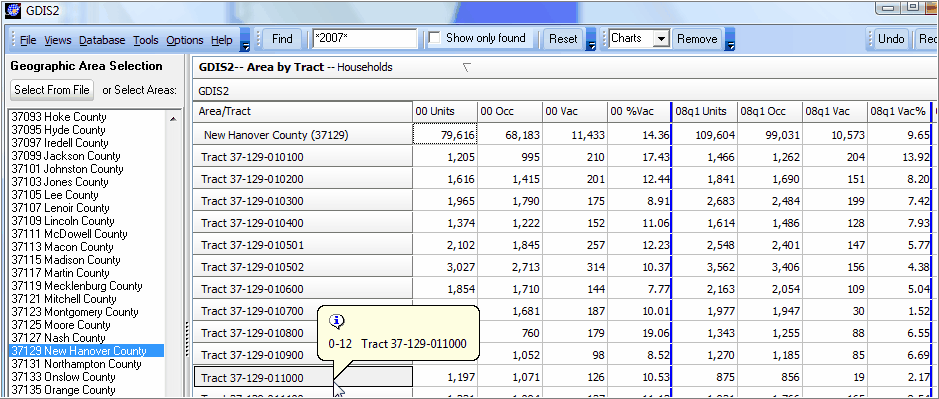The width and height of the screenshot is (939, 399).
Task: Click the Select From File button
Action: pos(52,90)
